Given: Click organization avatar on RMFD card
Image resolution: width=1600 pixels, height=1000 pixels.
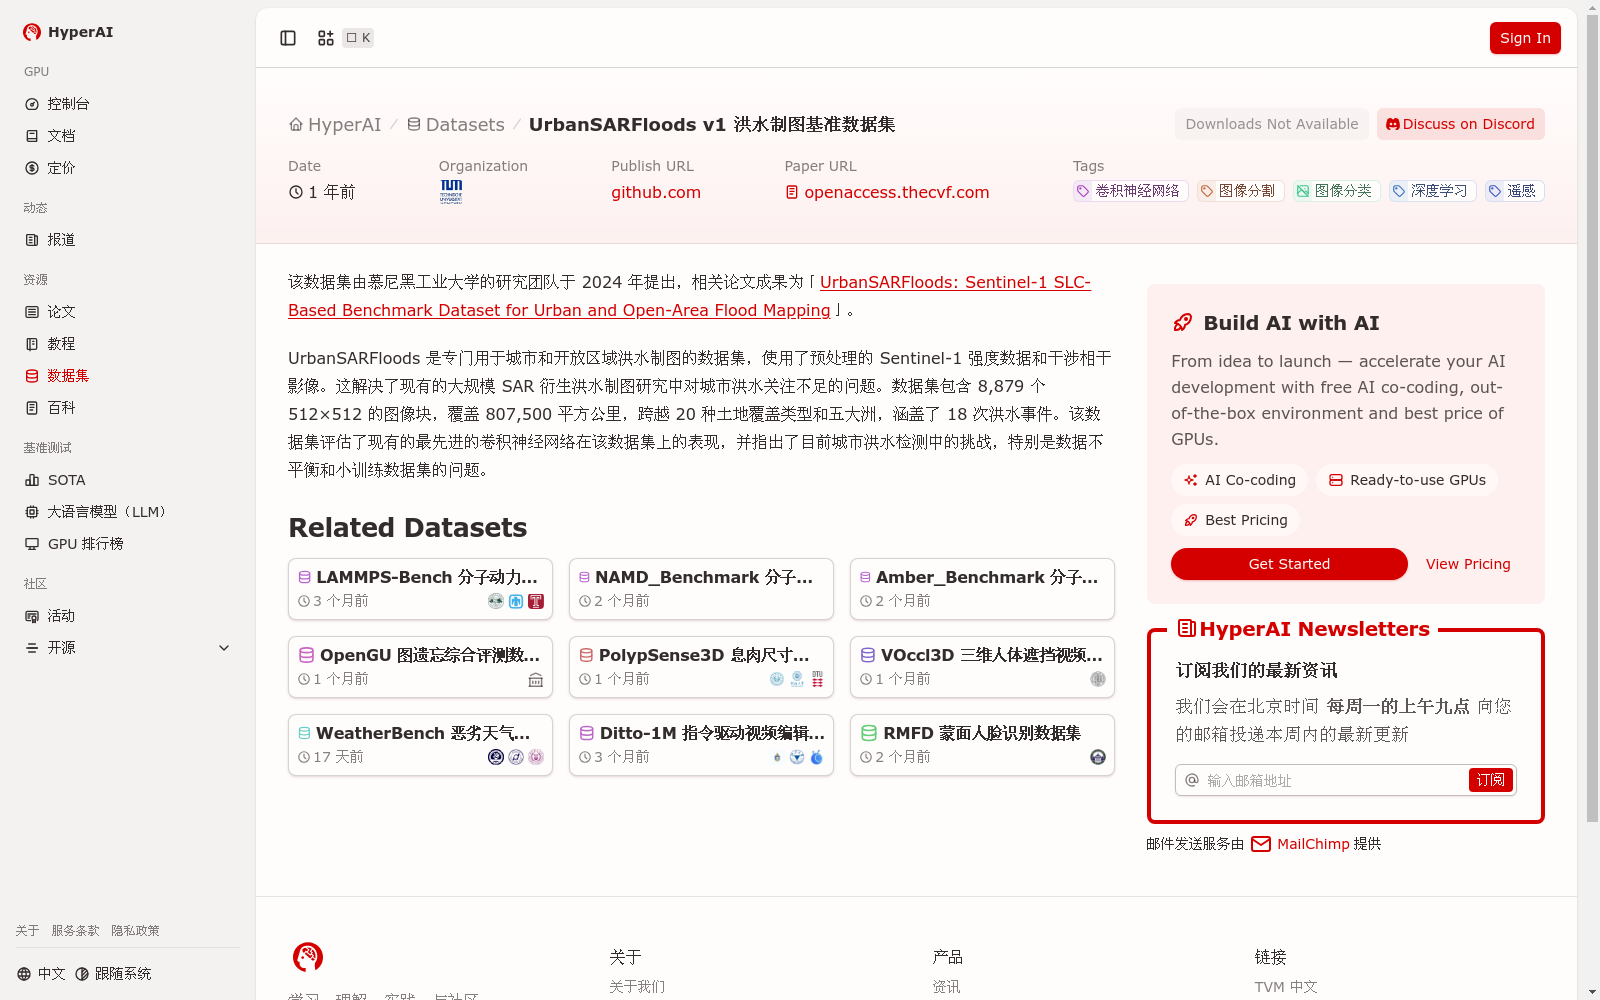Looking at the screenshot, I should (1098, 757).
